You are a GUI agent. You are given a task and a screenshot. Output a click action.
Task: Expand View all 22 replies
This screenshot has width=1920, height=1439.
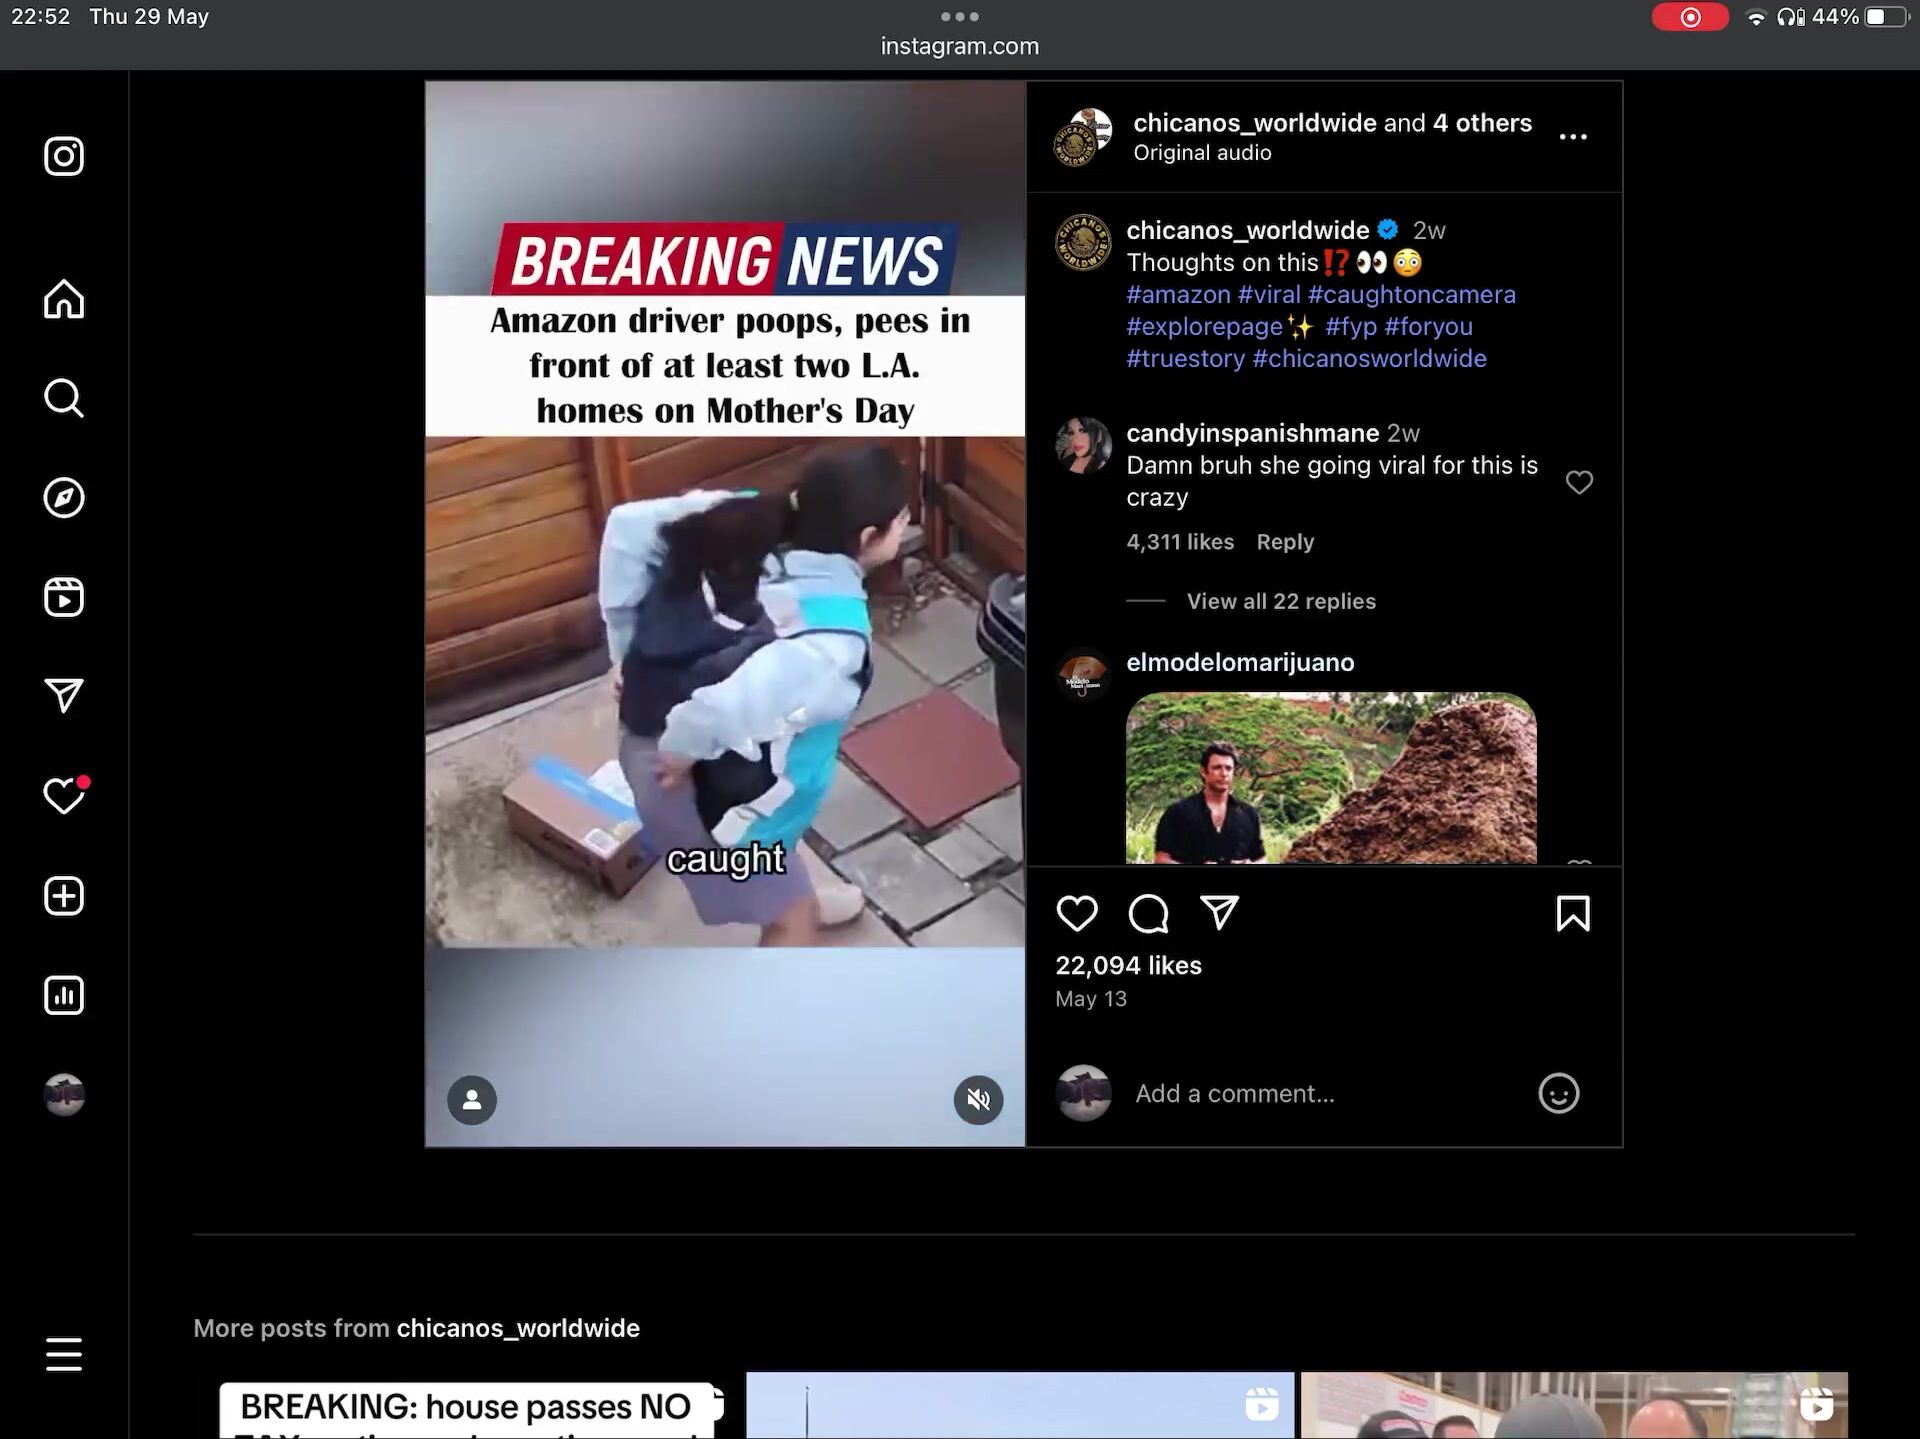(x=1281, y=601)
